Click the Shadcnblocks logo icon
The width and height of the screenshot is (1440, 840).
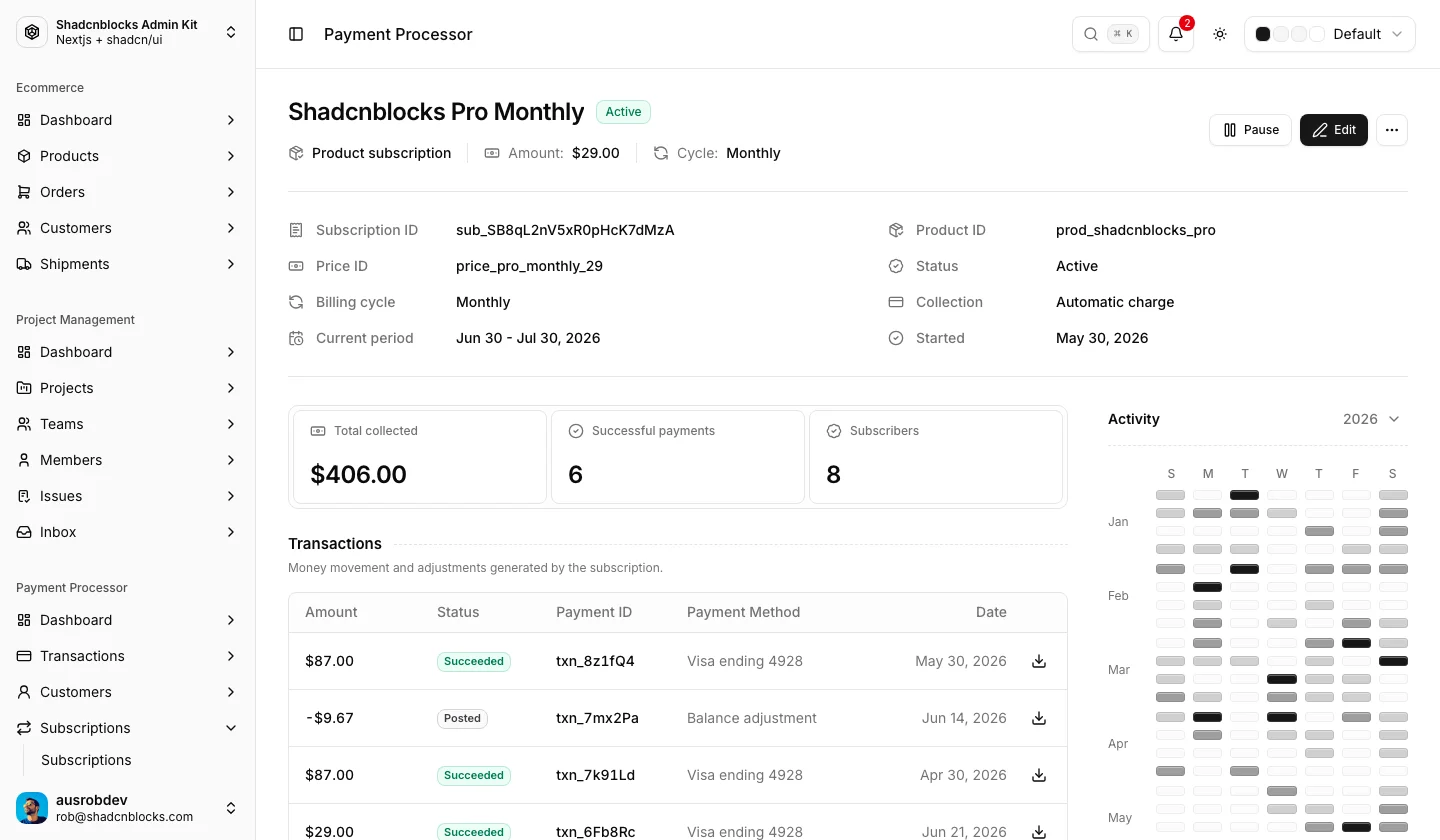[32, 32]
